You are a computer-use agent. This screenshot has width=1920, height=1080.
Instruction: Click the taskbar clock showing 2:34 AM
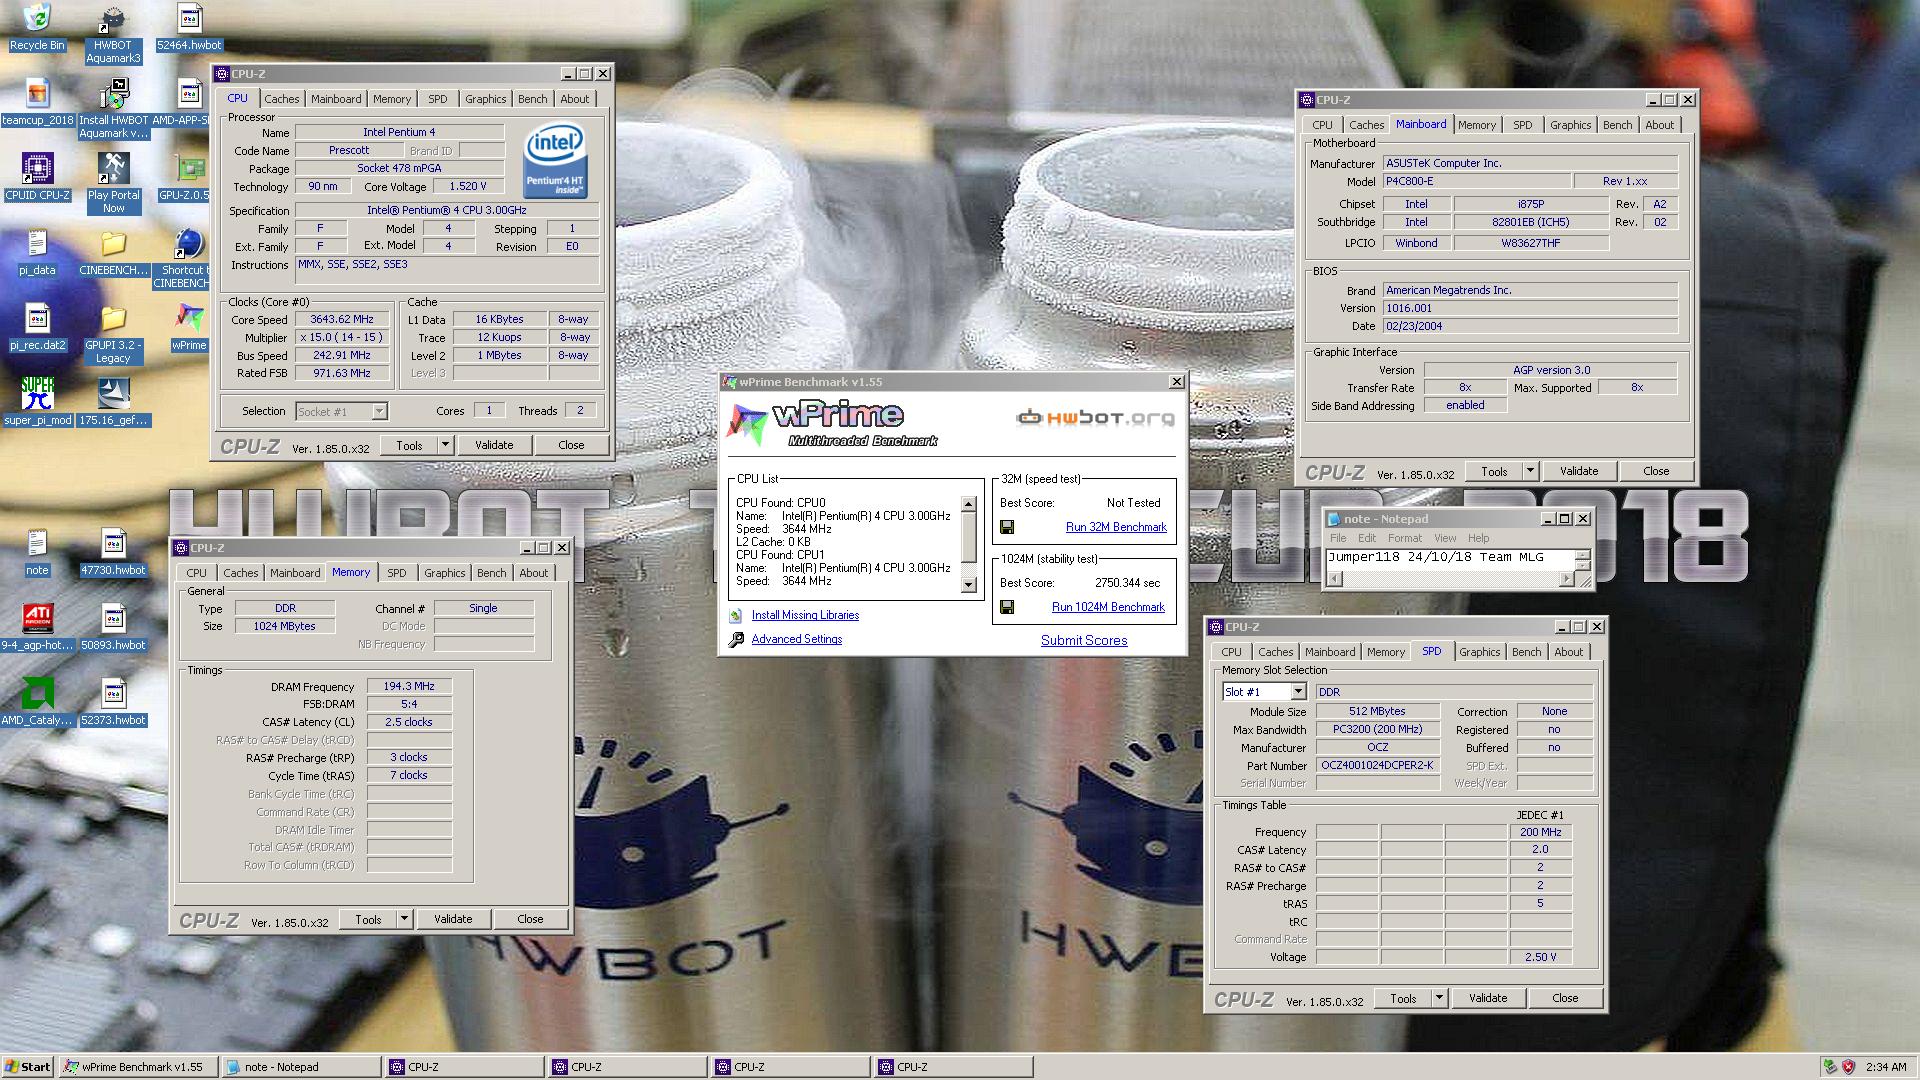pos(1886,1067)
